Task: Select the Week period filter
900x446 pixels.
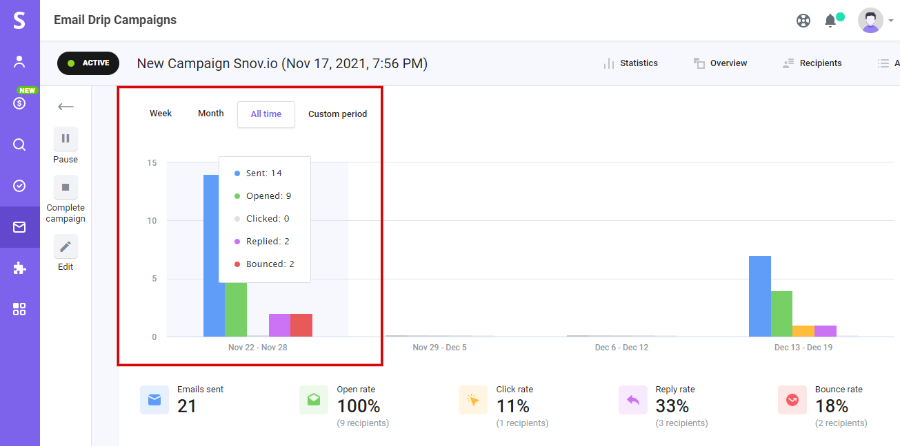Action: click(161, 114)
